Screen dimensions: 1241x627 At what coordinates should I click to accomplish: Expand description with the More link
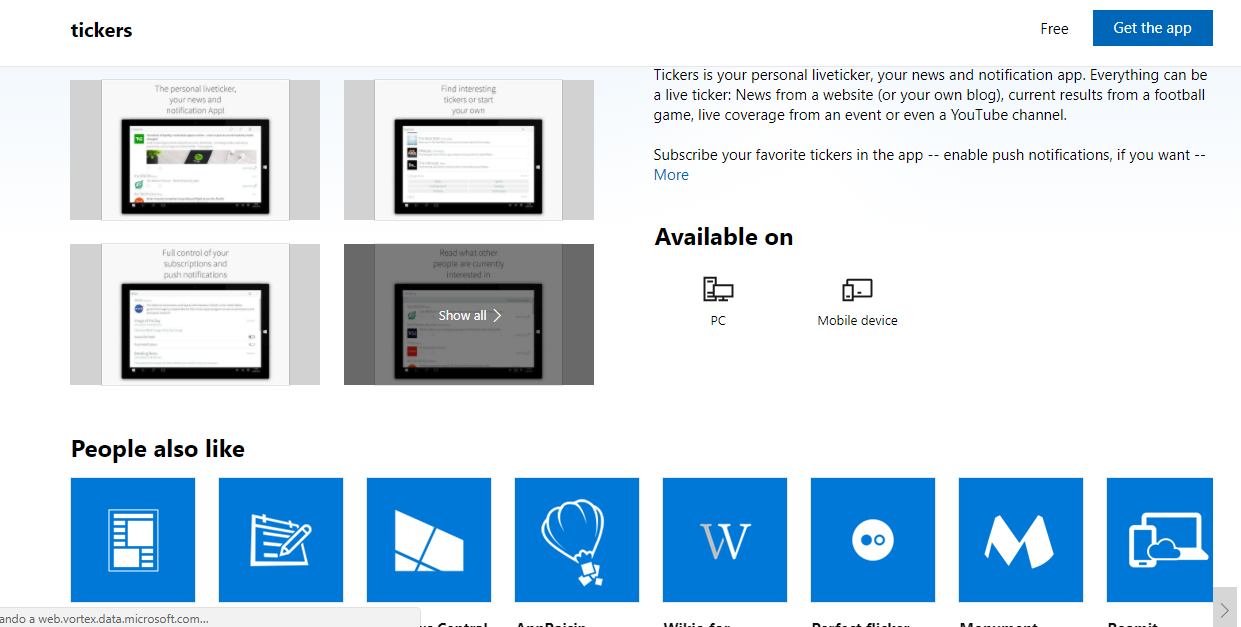(671, 175)
